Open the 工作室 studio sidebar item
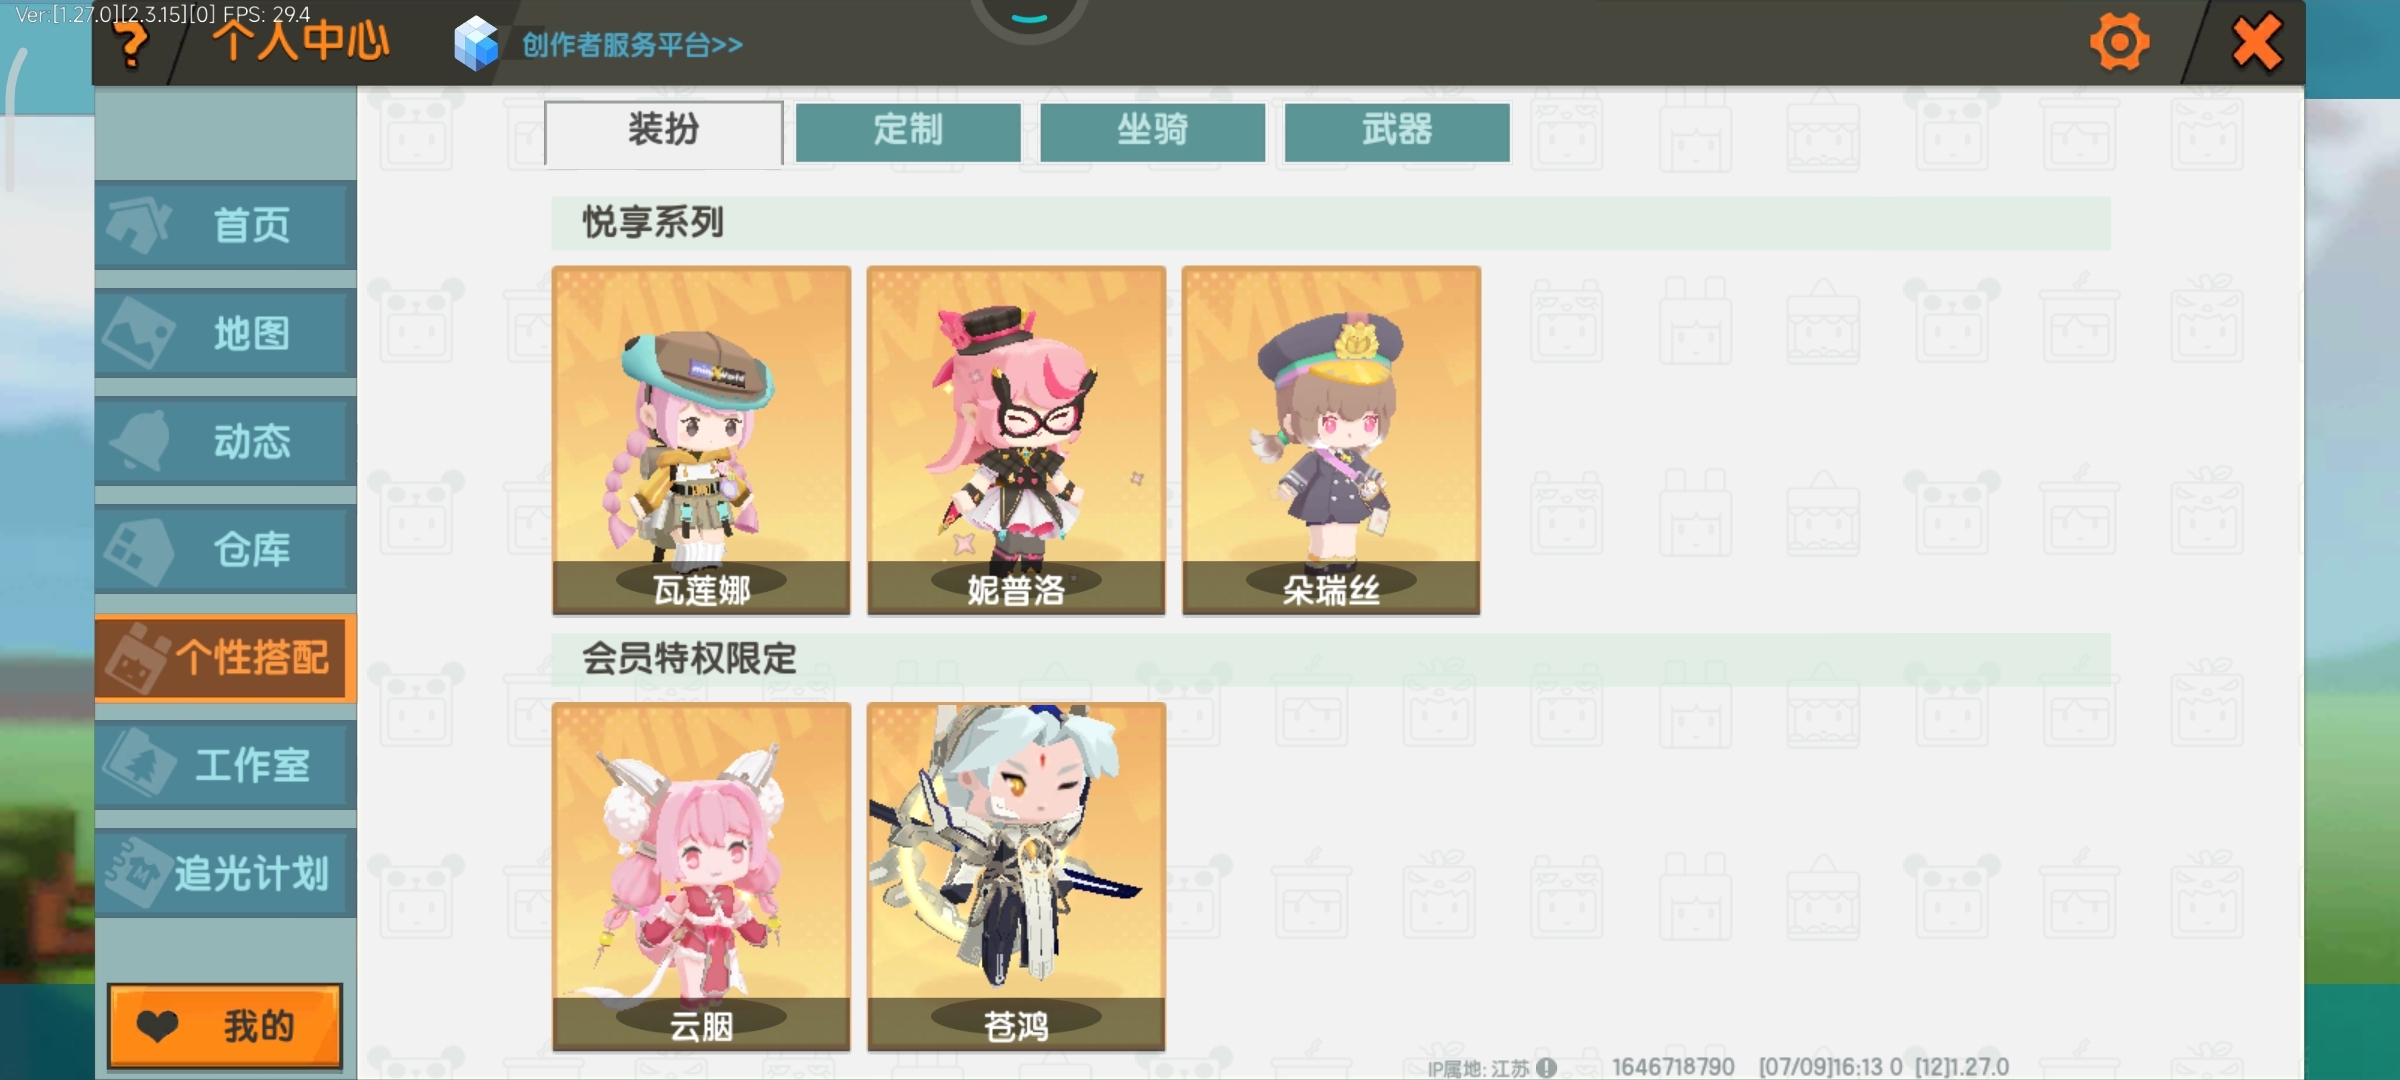2400x1080 pixels. click(x=226, y=765)
